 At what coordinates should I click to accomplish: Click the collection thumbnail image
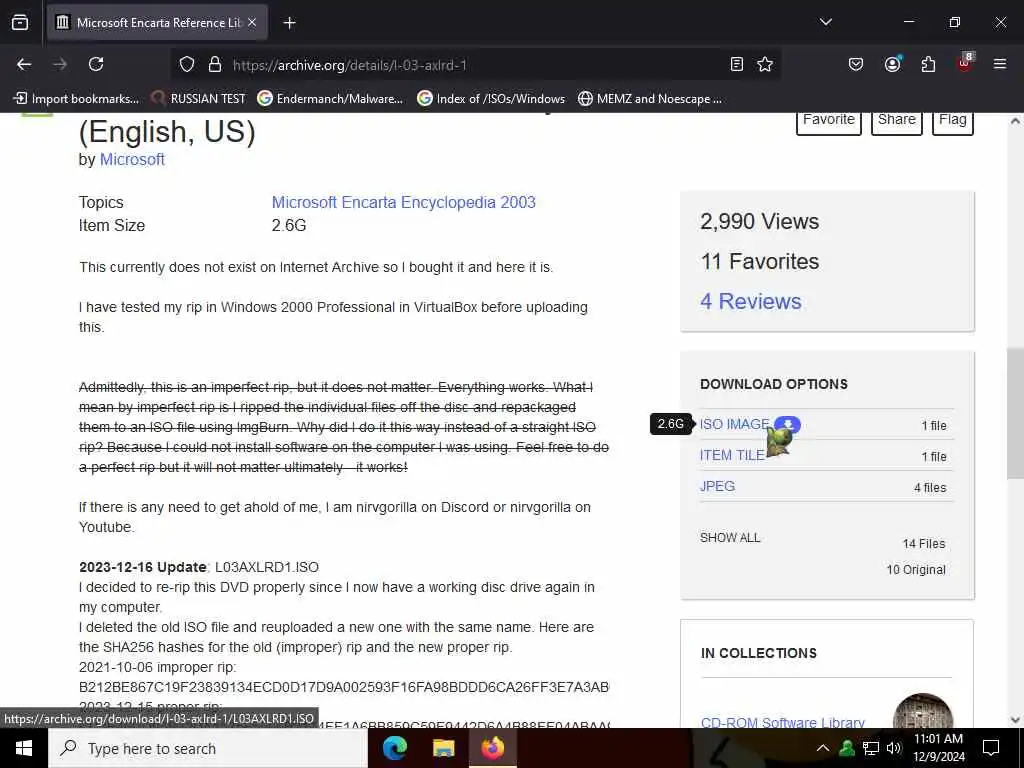[923, 712]
